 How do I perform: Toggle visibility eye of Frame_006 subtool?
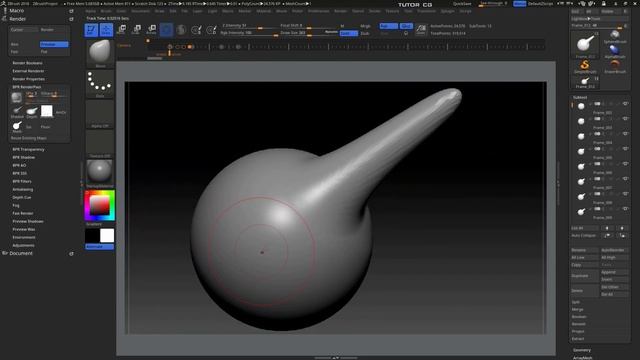[625, 164]
